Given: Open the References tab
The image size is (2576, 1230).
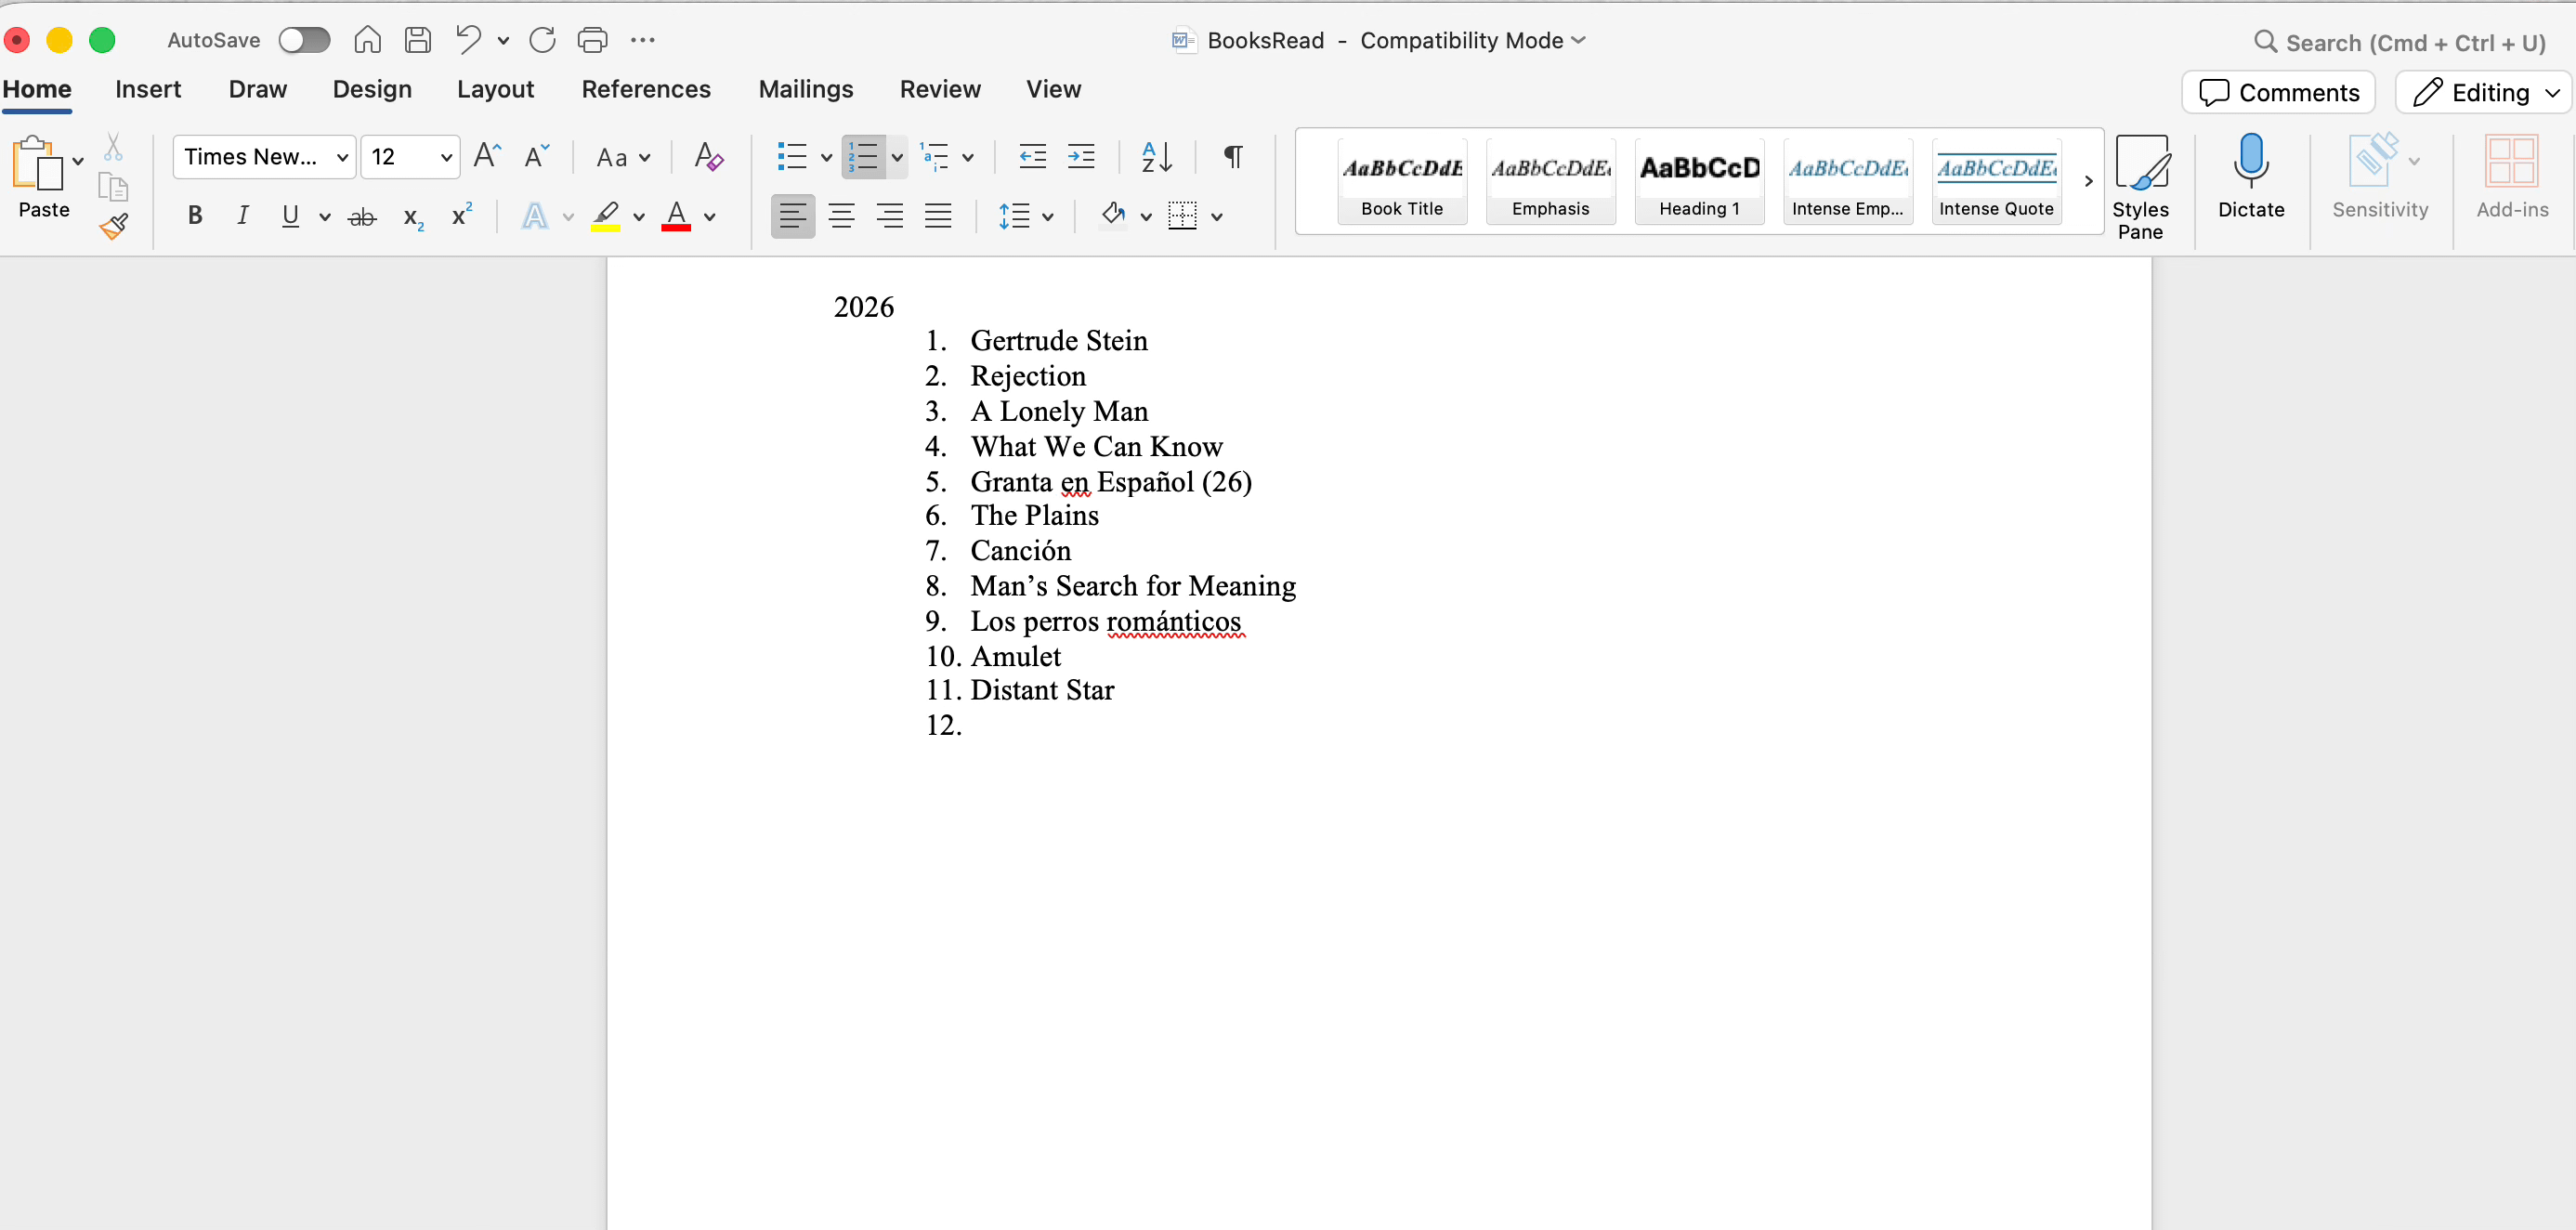Looking at the screenshot, I should (x=646, y=89).
